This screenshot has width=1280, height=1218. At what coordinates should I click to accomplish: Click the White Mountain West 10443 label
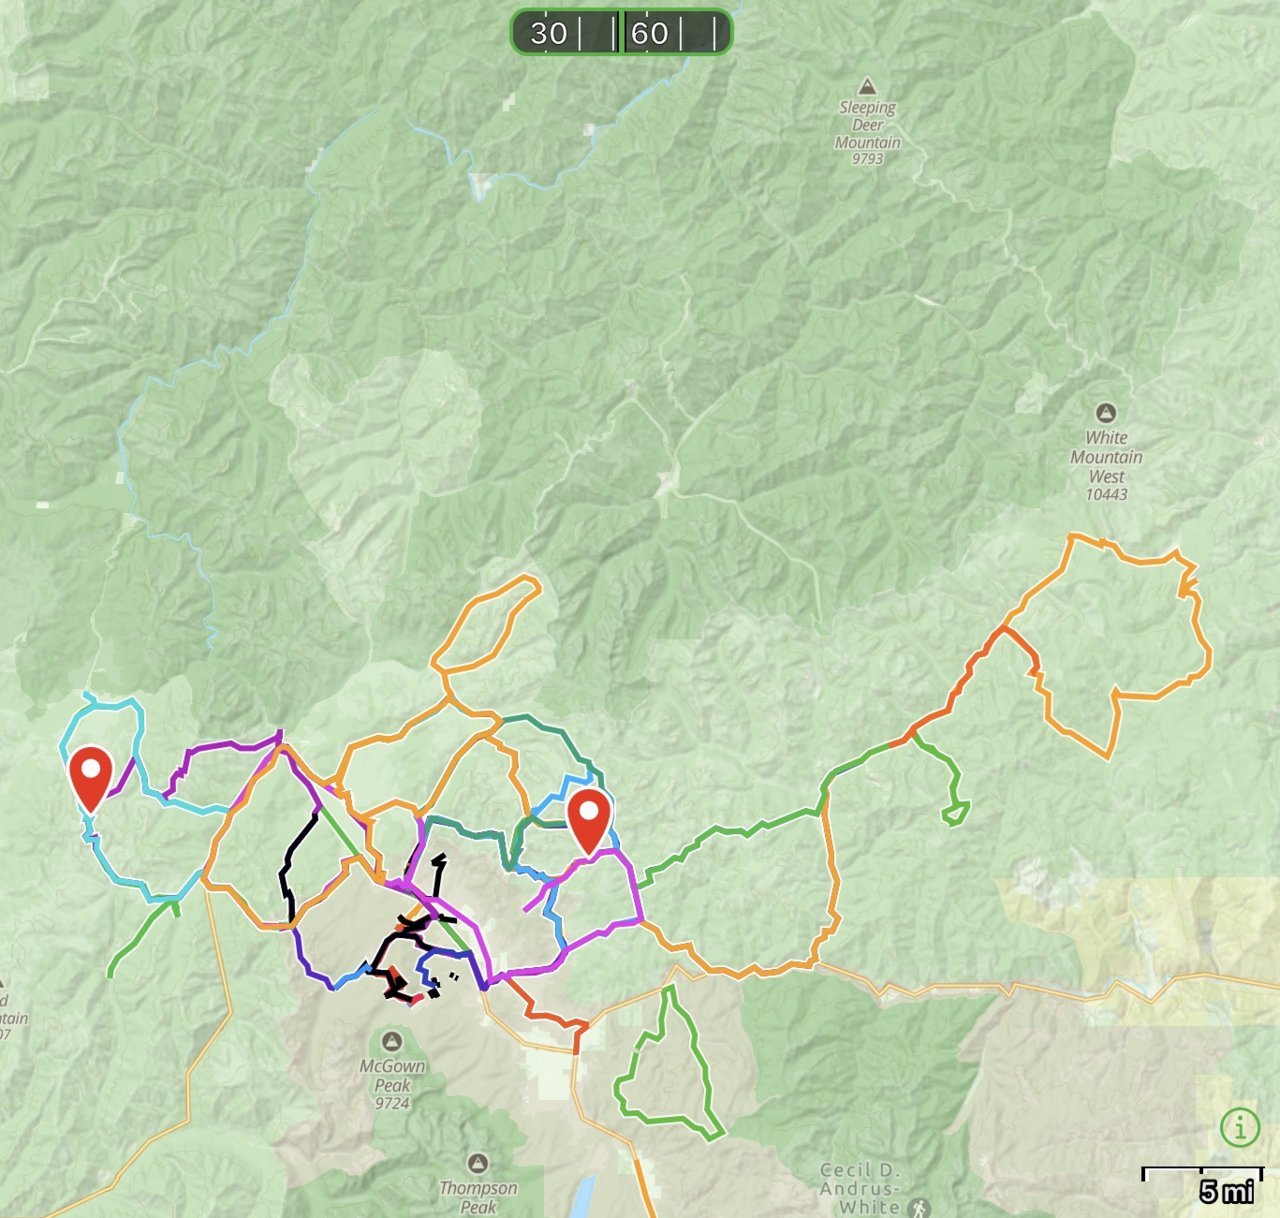point(1106,465)
